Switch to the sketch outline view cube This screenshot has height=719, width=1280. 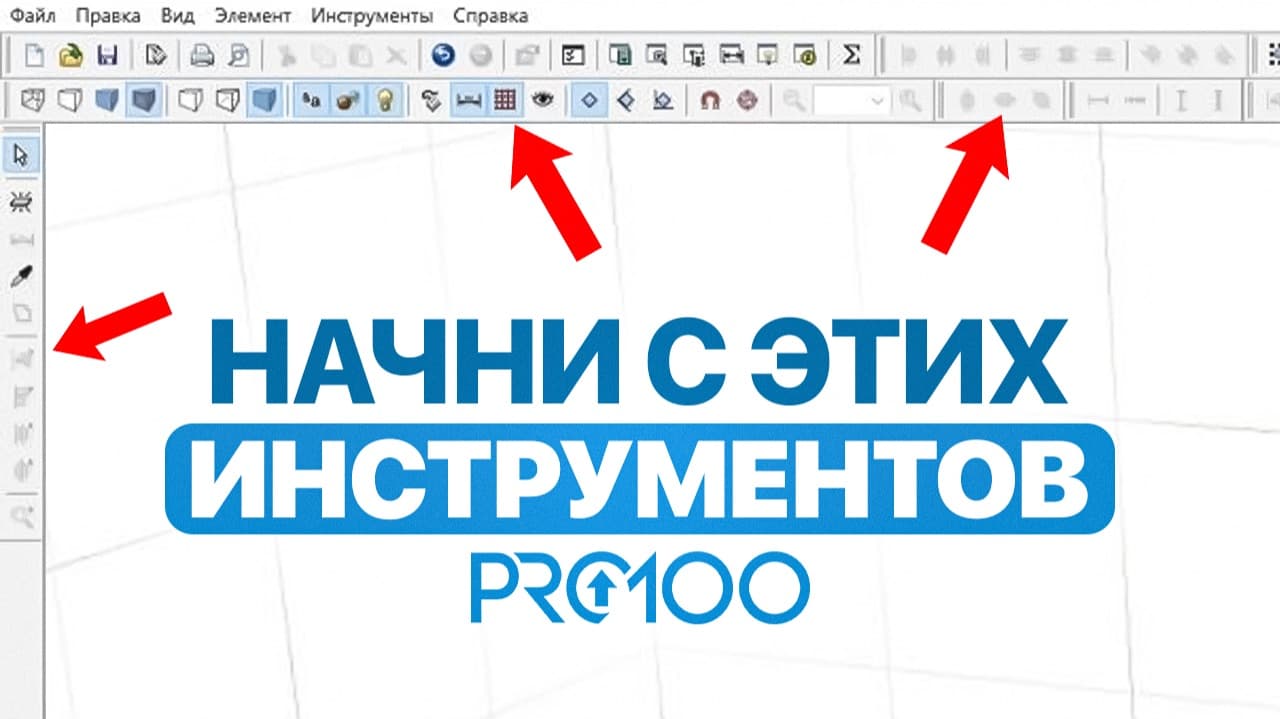(69, 100)
